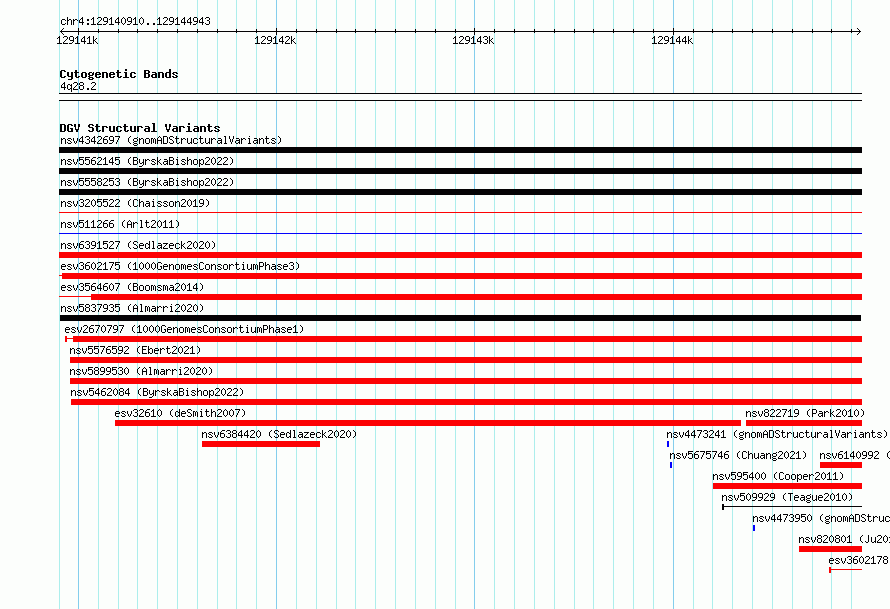Screen dimensions: 890x609
Task: Open nsv5558253 (ByrskaBishop2022) variant
Action: point(147,182)
